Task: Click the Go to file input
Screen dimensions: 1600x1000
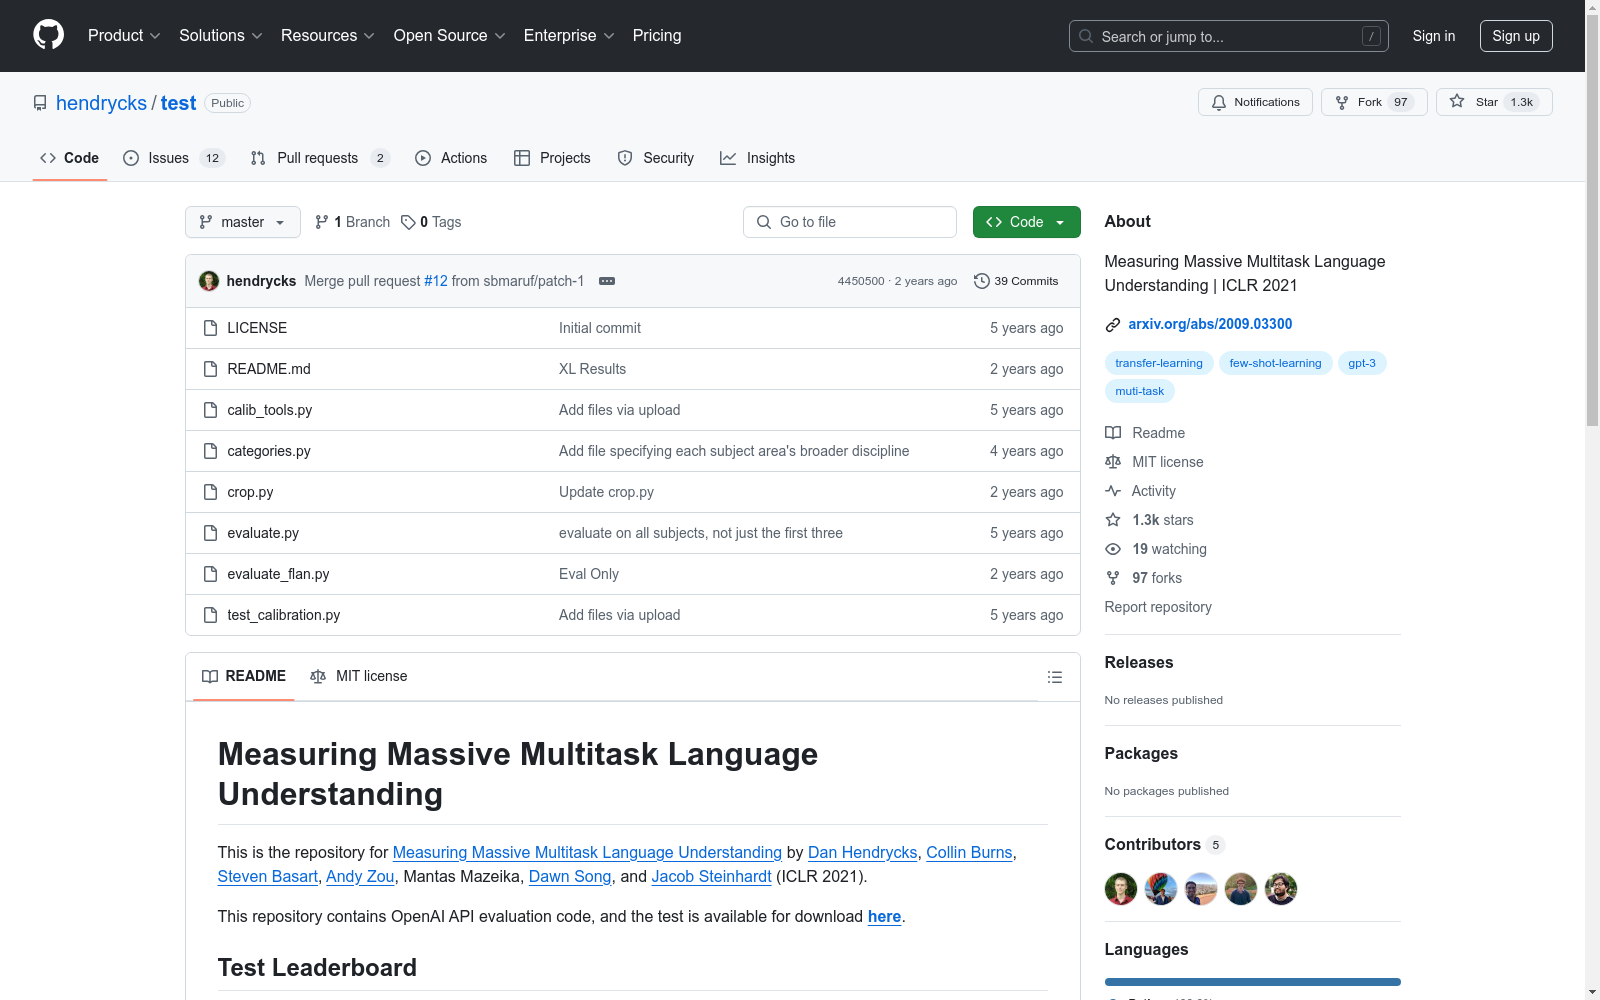Action: point(850,222)
